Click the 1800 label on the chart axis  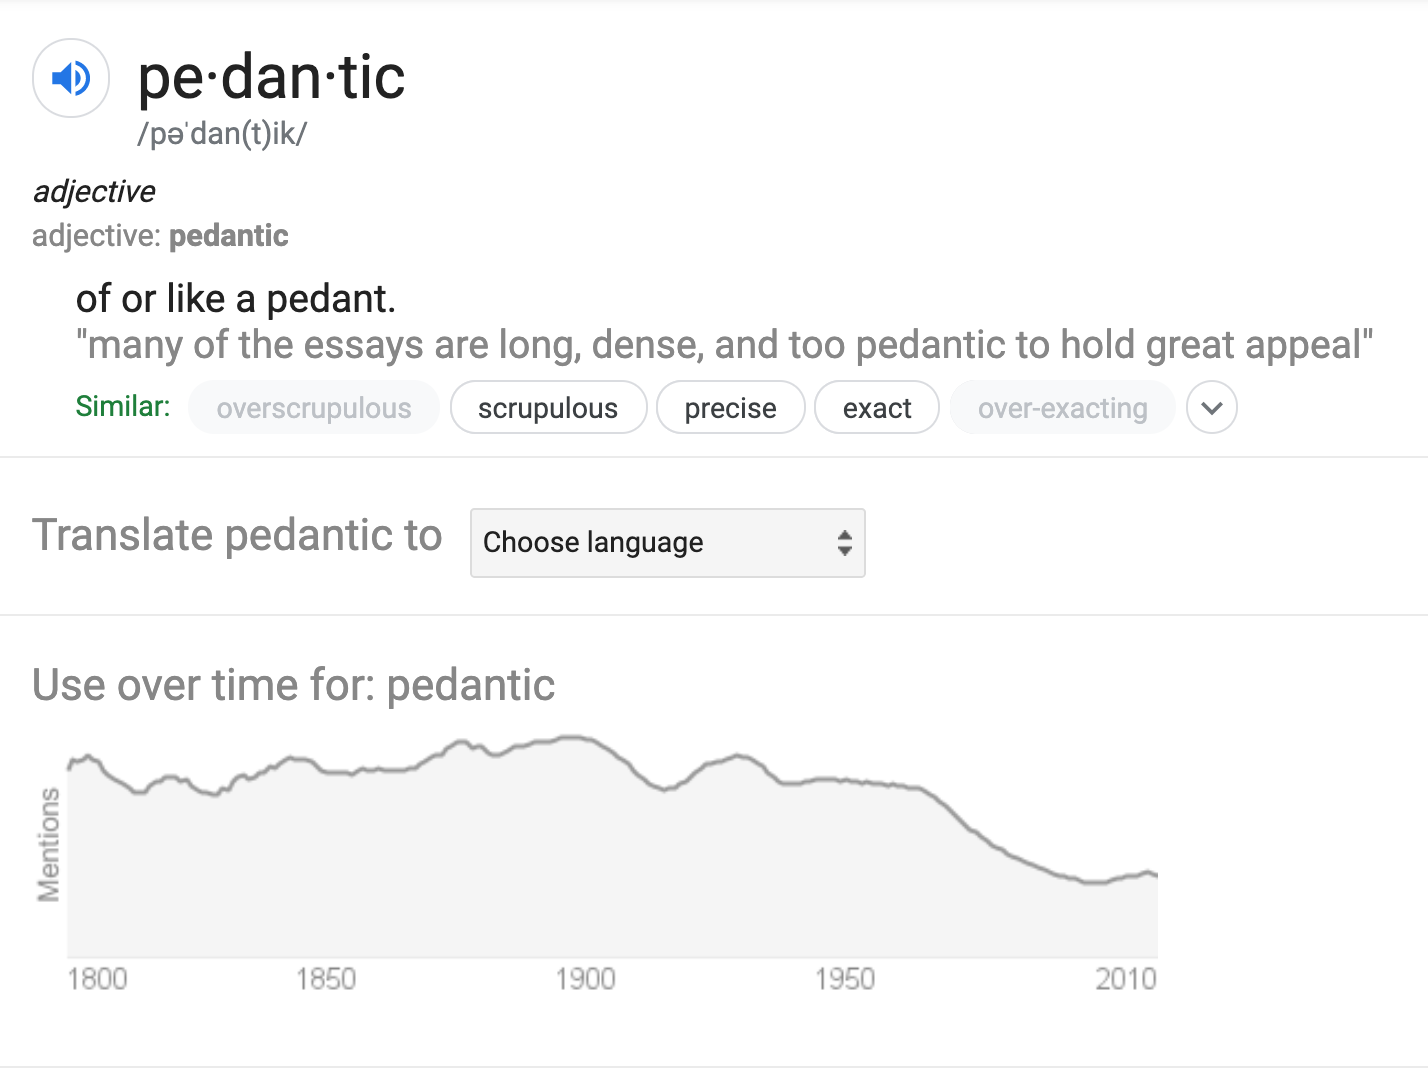97,979
